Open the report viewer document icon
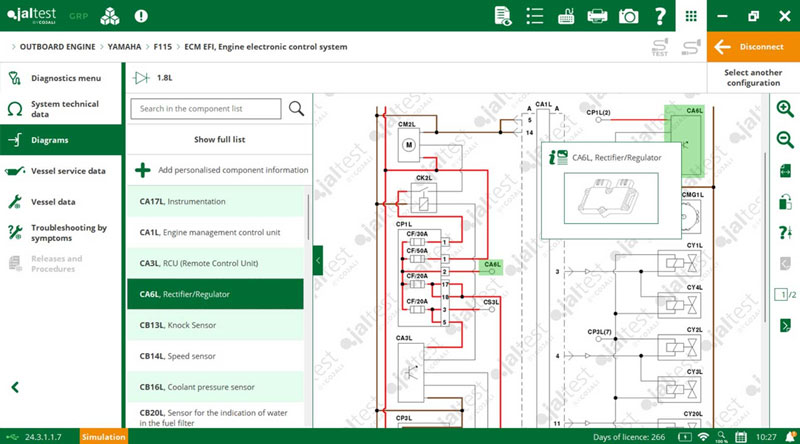This screenshot has width=800, height=444. click(503, 16)
